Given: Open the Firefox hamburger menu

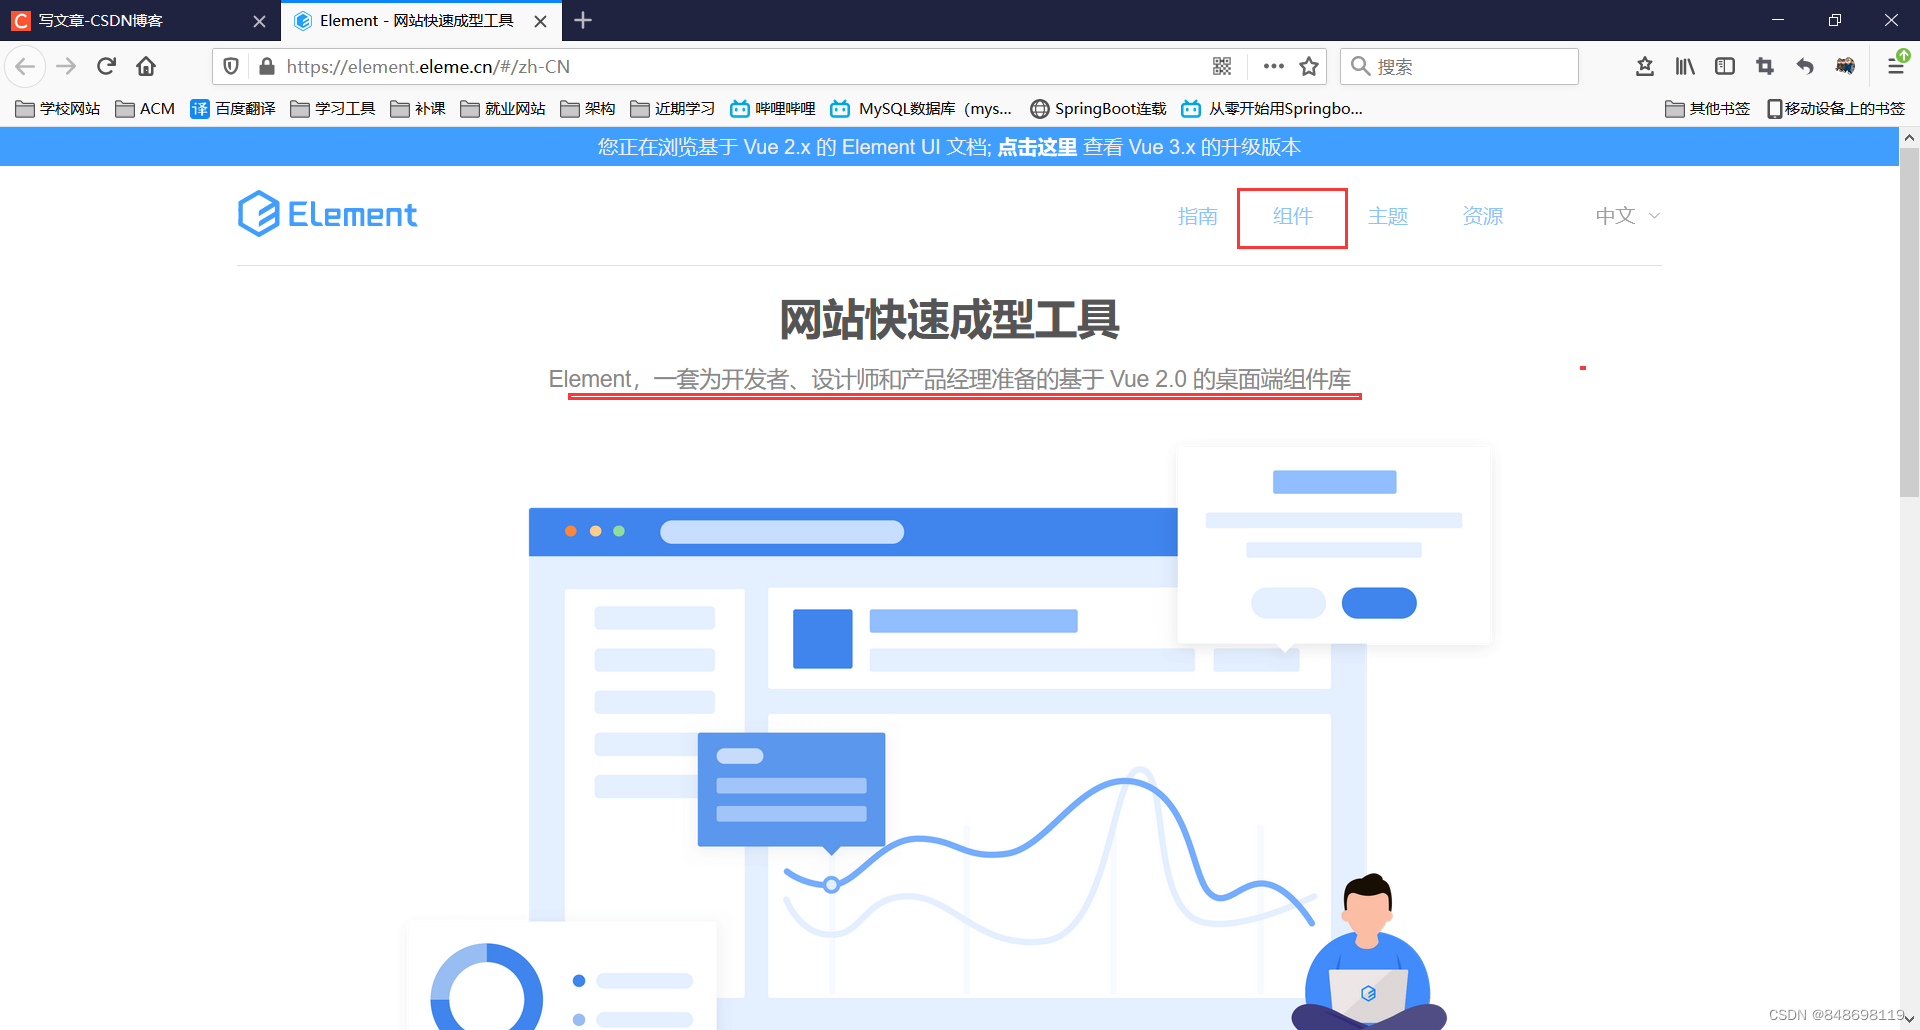Looking at the screenshot, I should [x=1896, y=66].
